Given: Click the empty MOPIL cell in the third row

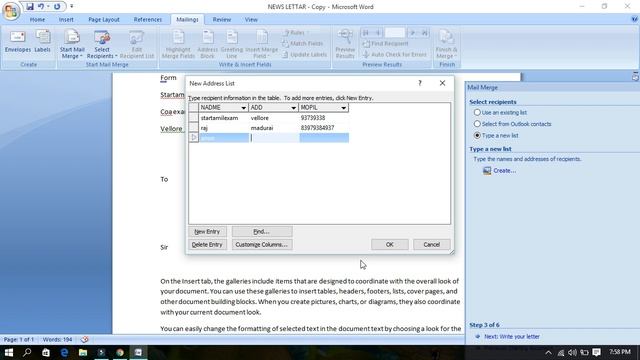Looking at the screenshot, I should (324, 138).
